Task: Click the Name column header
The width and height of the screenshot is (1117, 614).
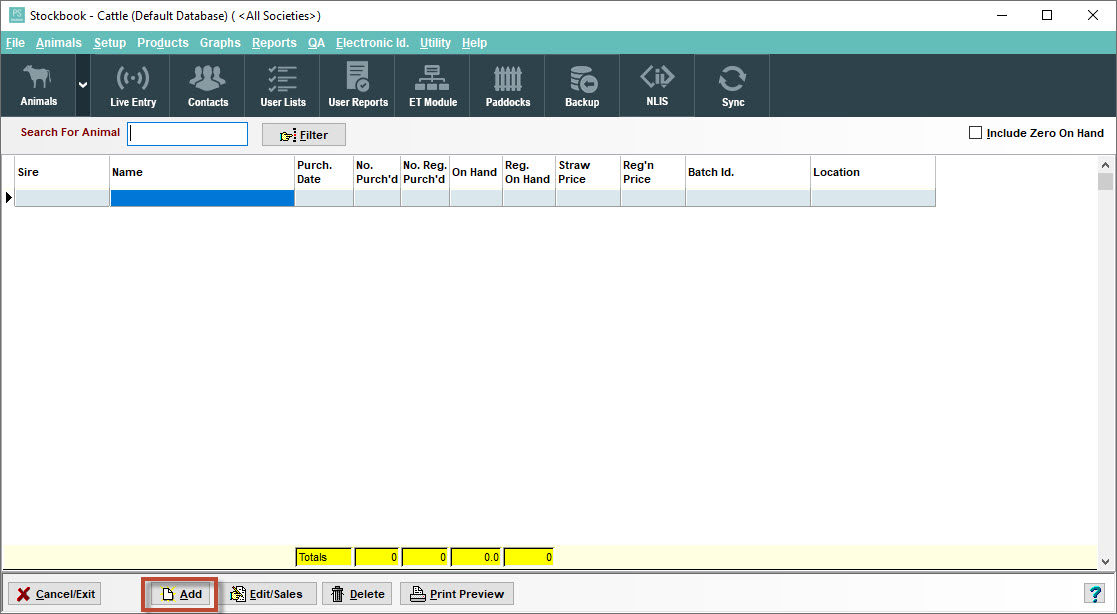Action: tap(202, 172)
